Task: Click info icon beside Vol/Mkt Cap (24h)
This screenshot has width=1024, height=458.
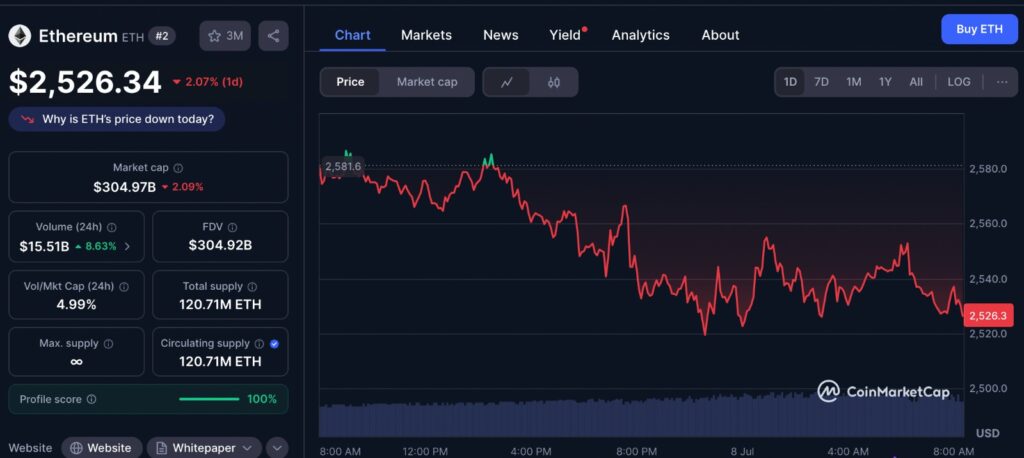Action: (x=124, y=287)
